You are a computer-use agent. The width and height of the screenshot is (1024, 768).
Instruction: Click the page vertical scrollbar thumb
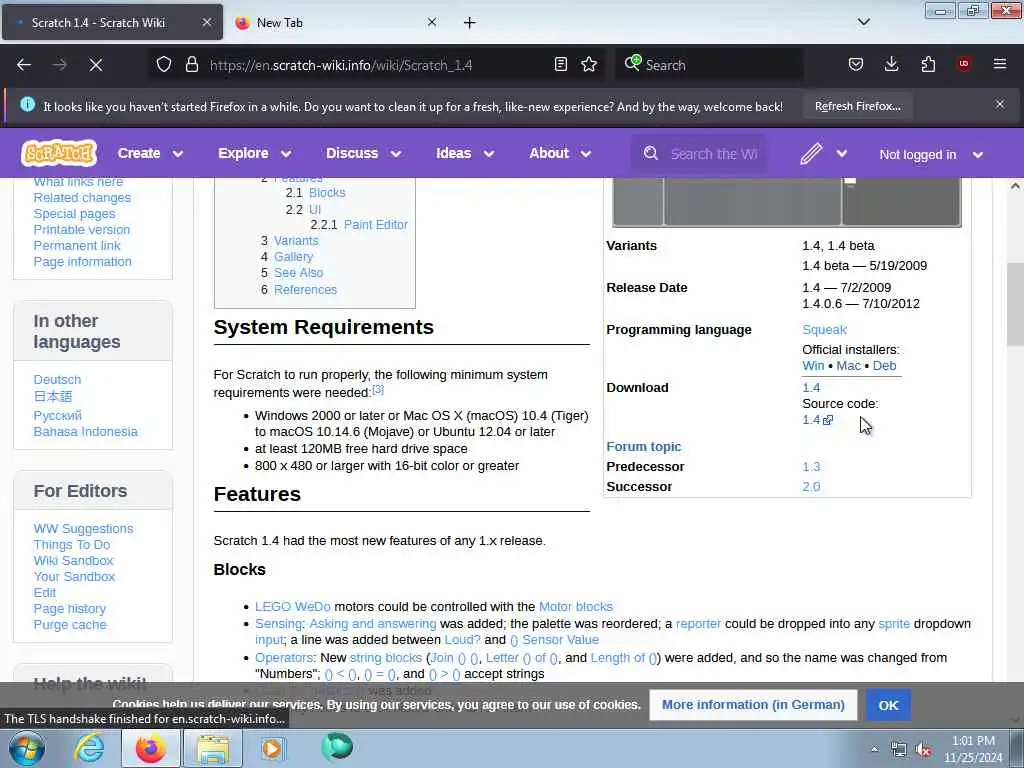[1016, 304]
